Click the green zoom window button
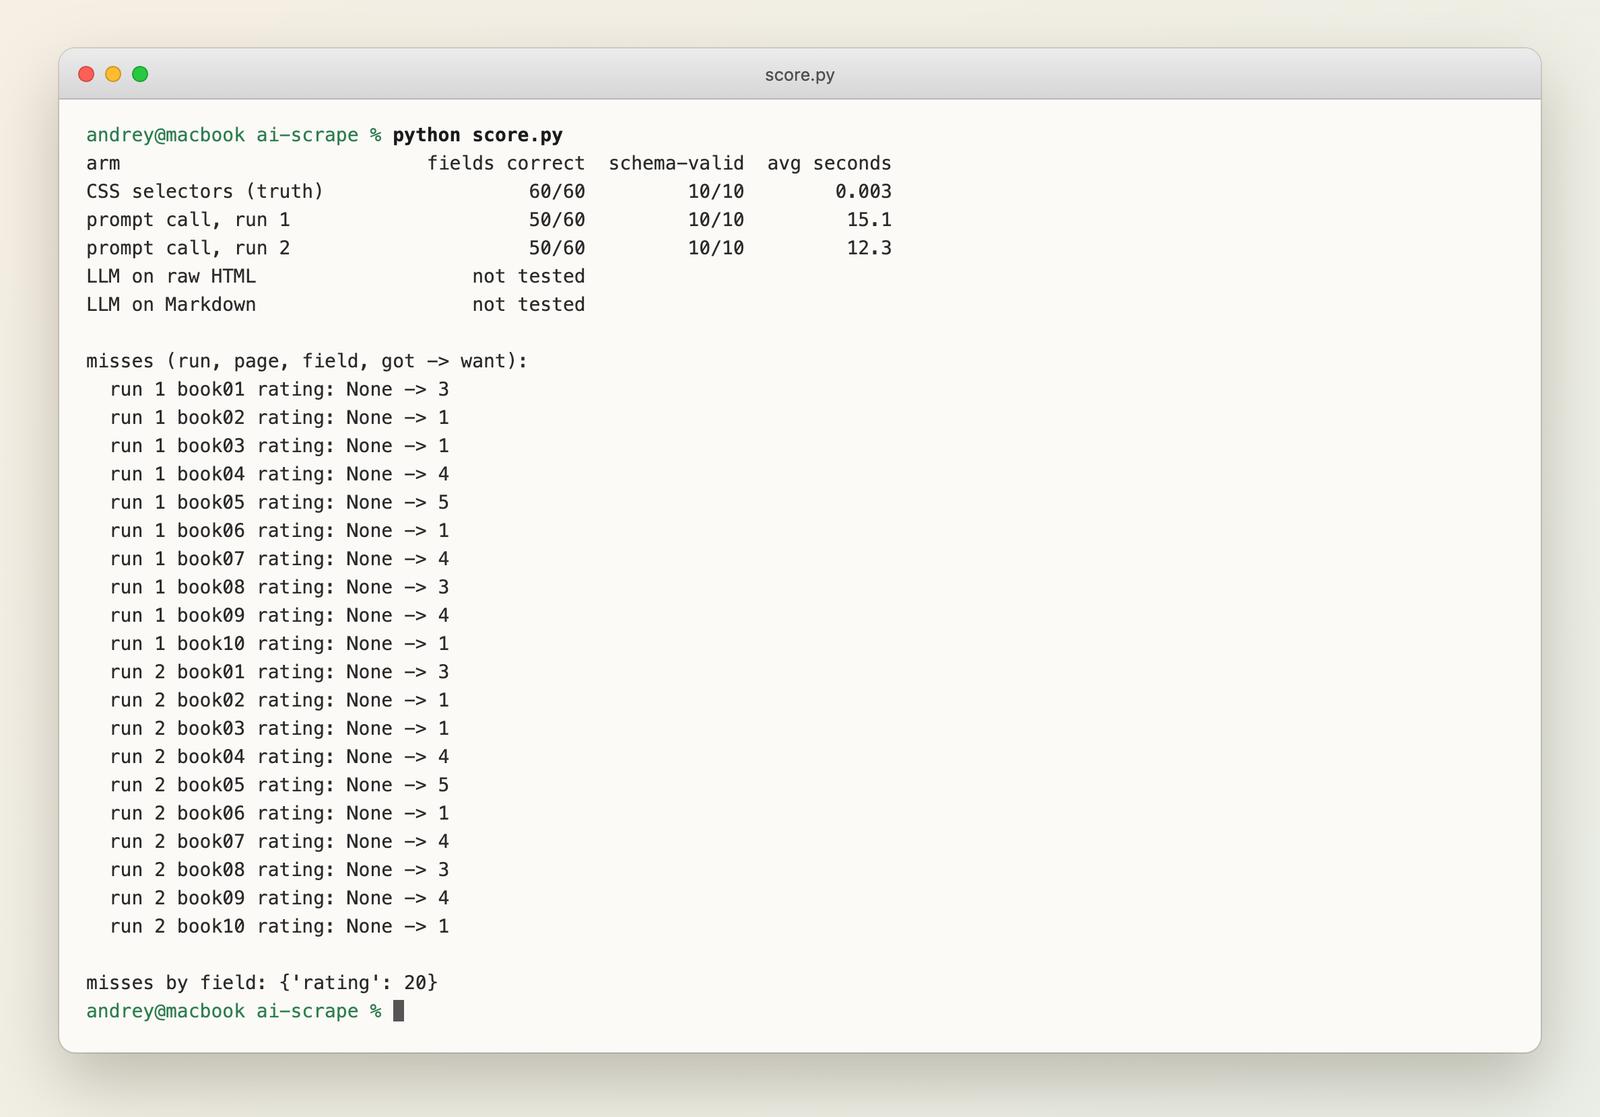1600x1117 pixels. point(140,74)
